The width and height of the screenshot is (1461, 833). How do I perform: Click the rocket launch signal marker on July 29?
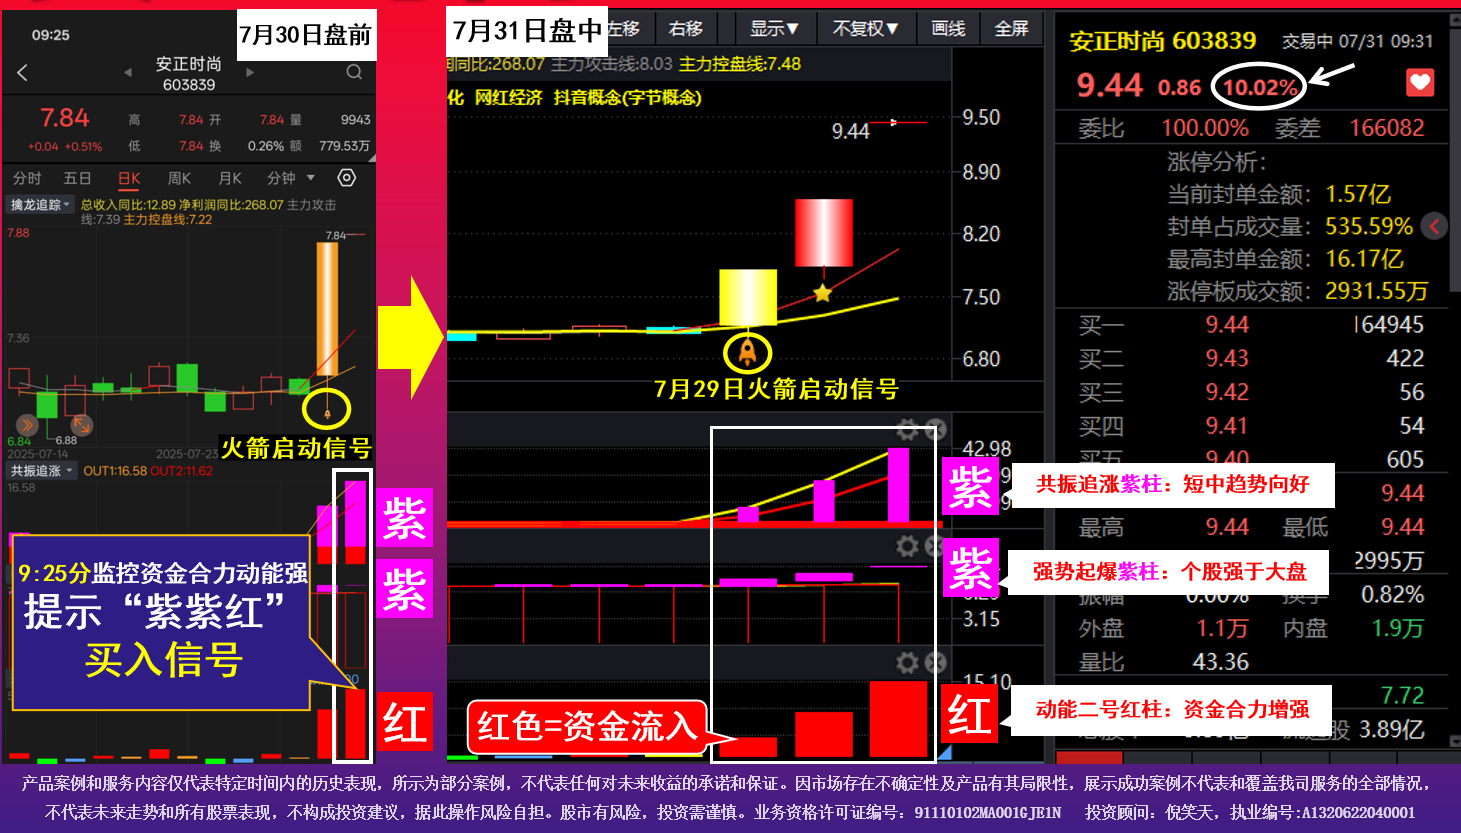pos(747,352)
